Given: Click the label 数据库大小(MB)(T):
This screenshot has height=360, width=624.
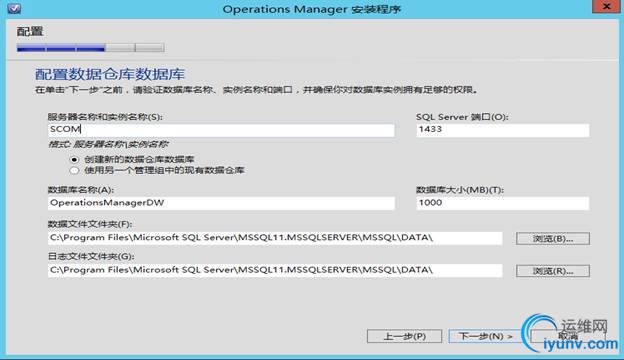Looking at the screenshot, I should click(x=460, y=190).
